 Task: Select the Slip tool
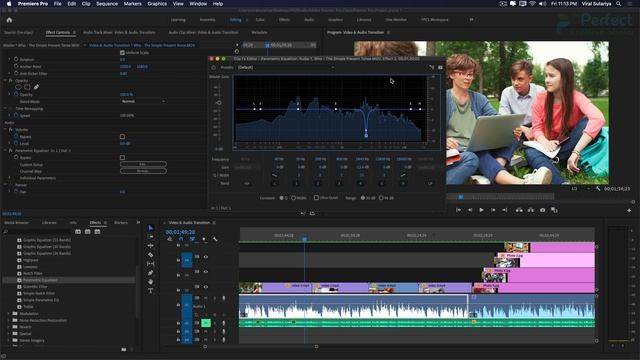coord(150,264)
